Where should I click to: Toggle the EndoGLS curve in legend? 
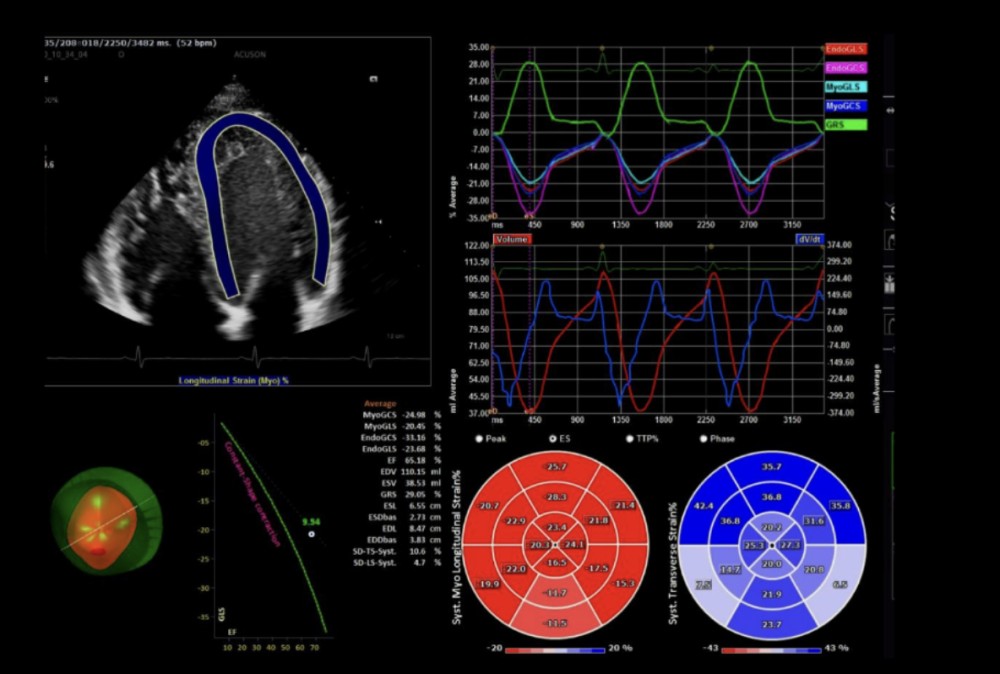tap(846, 48)
